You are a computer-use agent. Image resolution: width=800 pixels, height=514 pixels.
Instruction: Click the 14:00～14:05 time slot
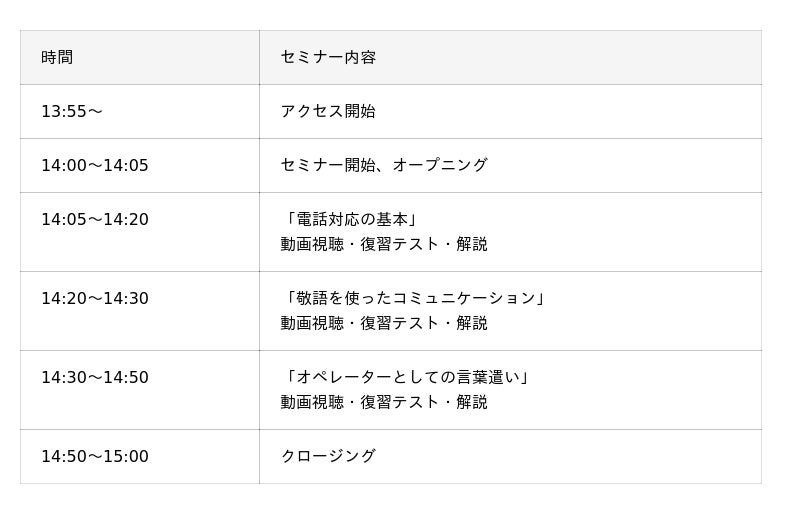click(94, 166)
